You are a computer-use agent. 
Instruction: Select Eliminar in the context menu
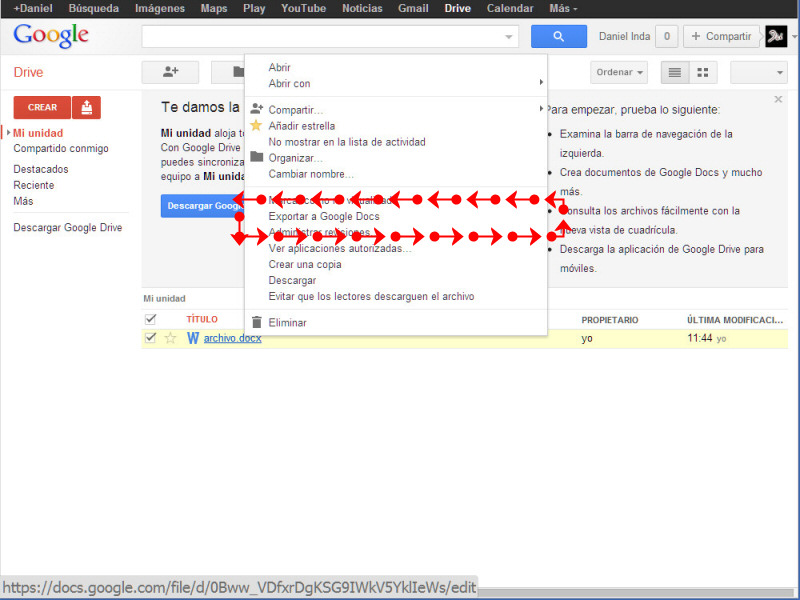point(288,322)
